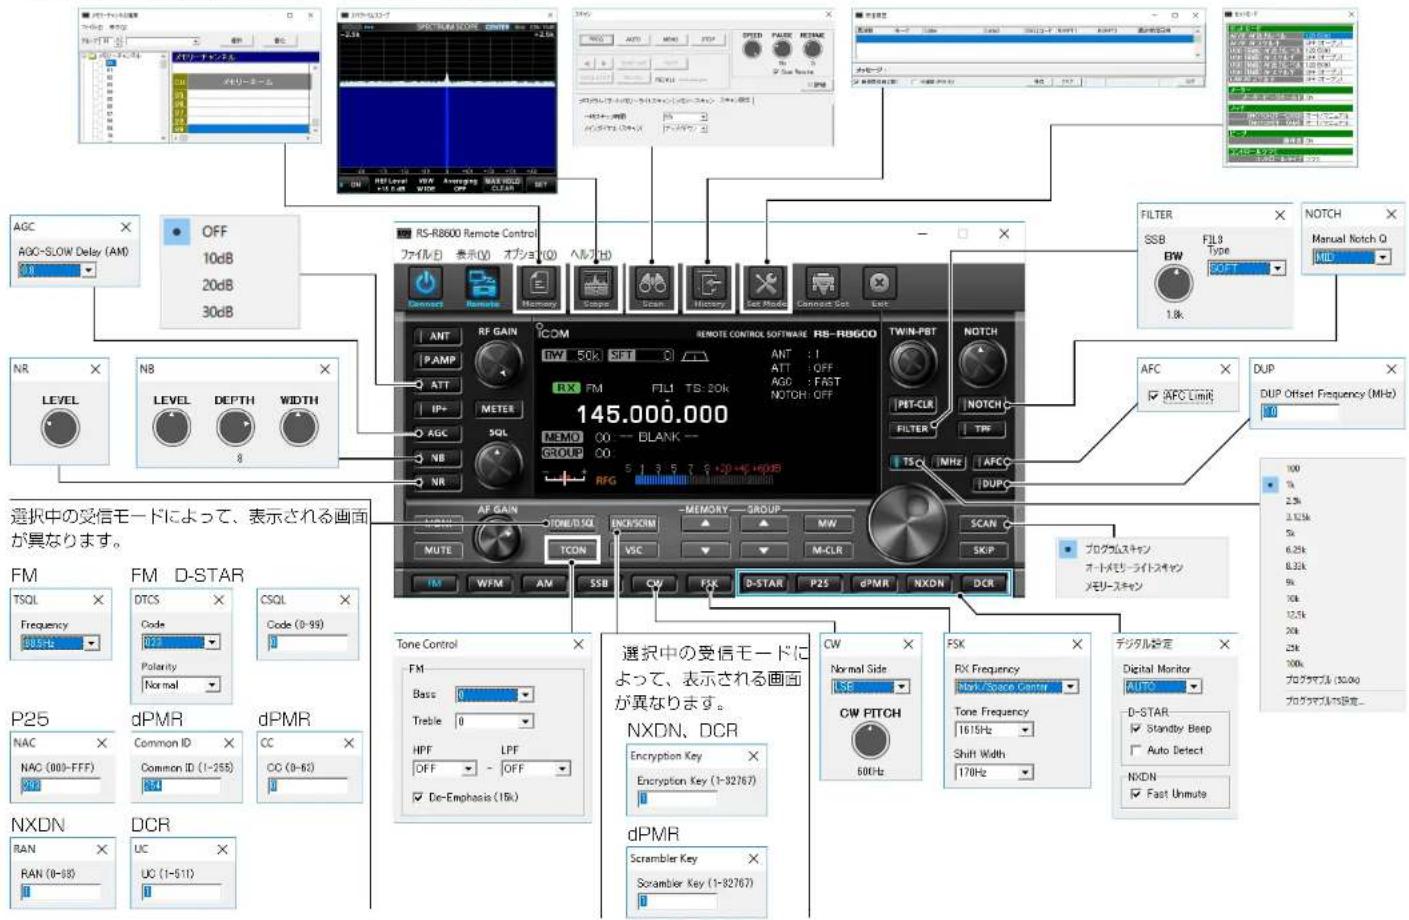1409x920 pixels.
Task: Close the Tone Control window
Action: point(578,644)
